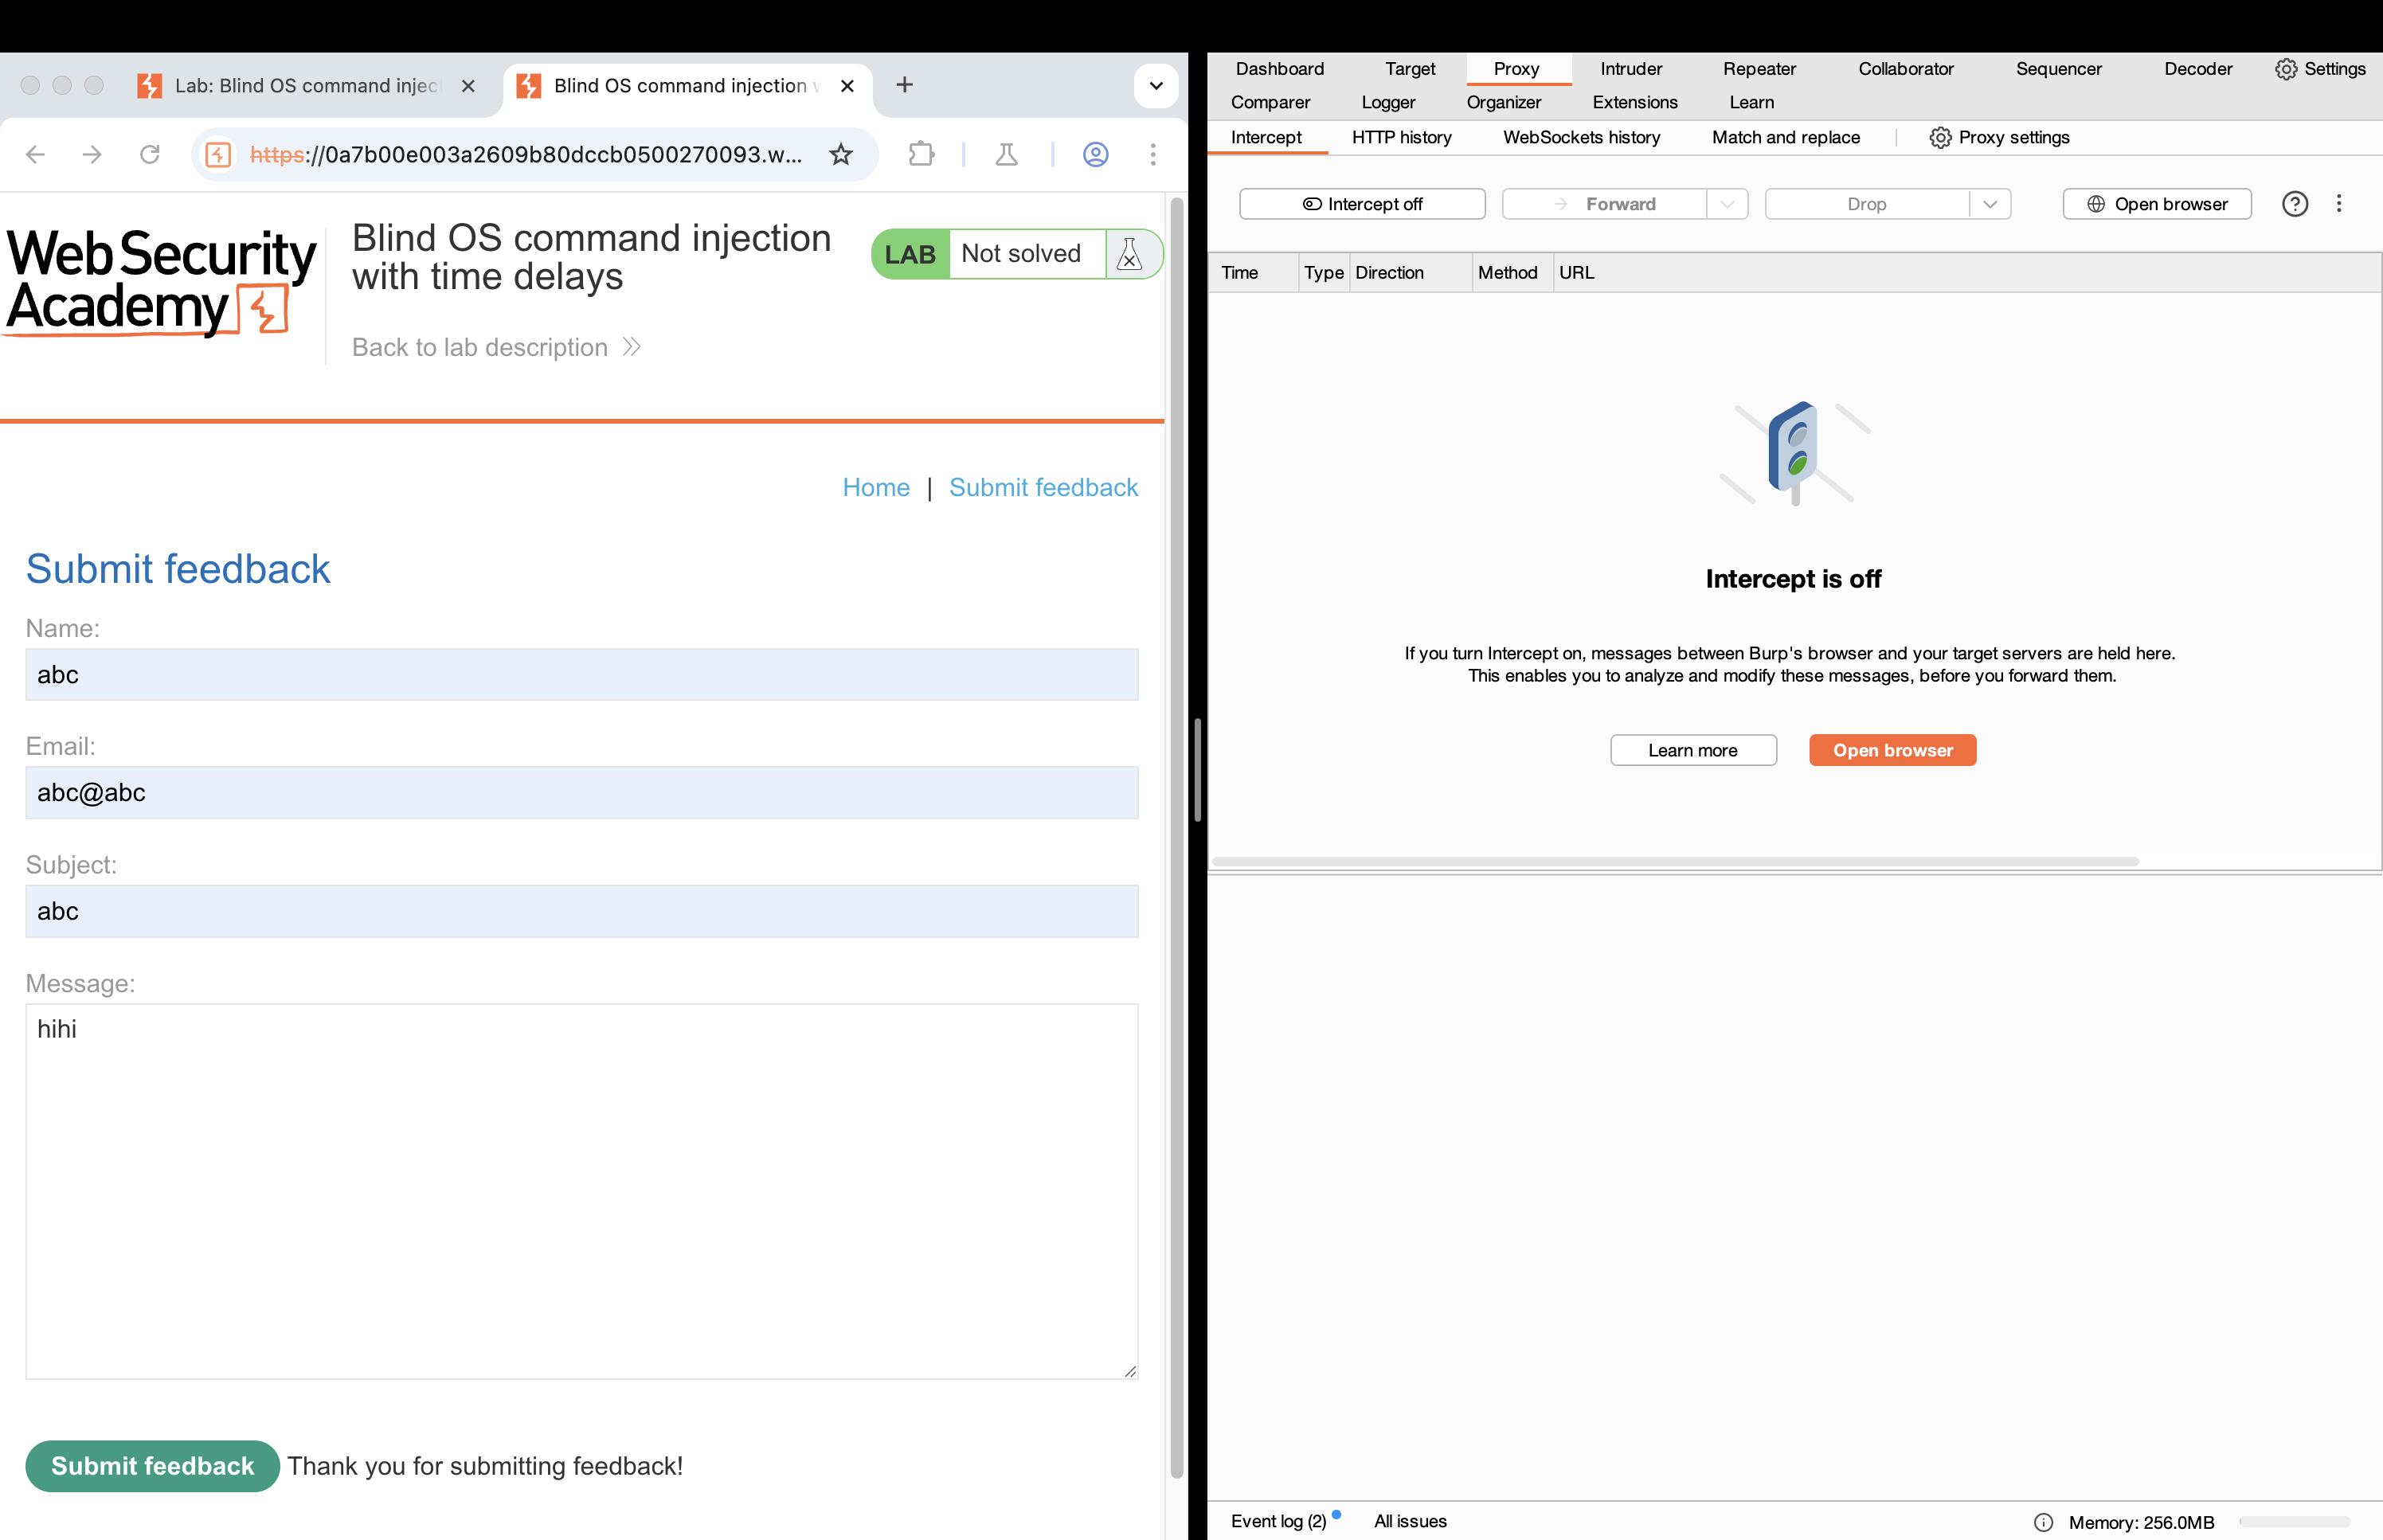
Task: Click the orange Open browser button
Action: click(x=1892, y=750)
